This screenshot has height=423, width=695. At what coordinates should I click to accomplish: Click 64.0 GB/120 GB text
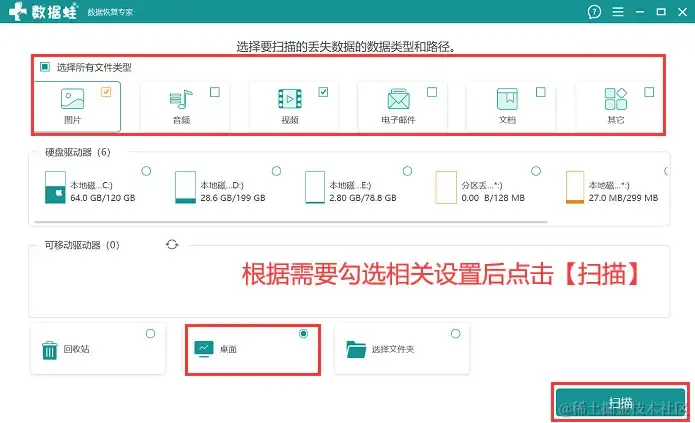103,198
